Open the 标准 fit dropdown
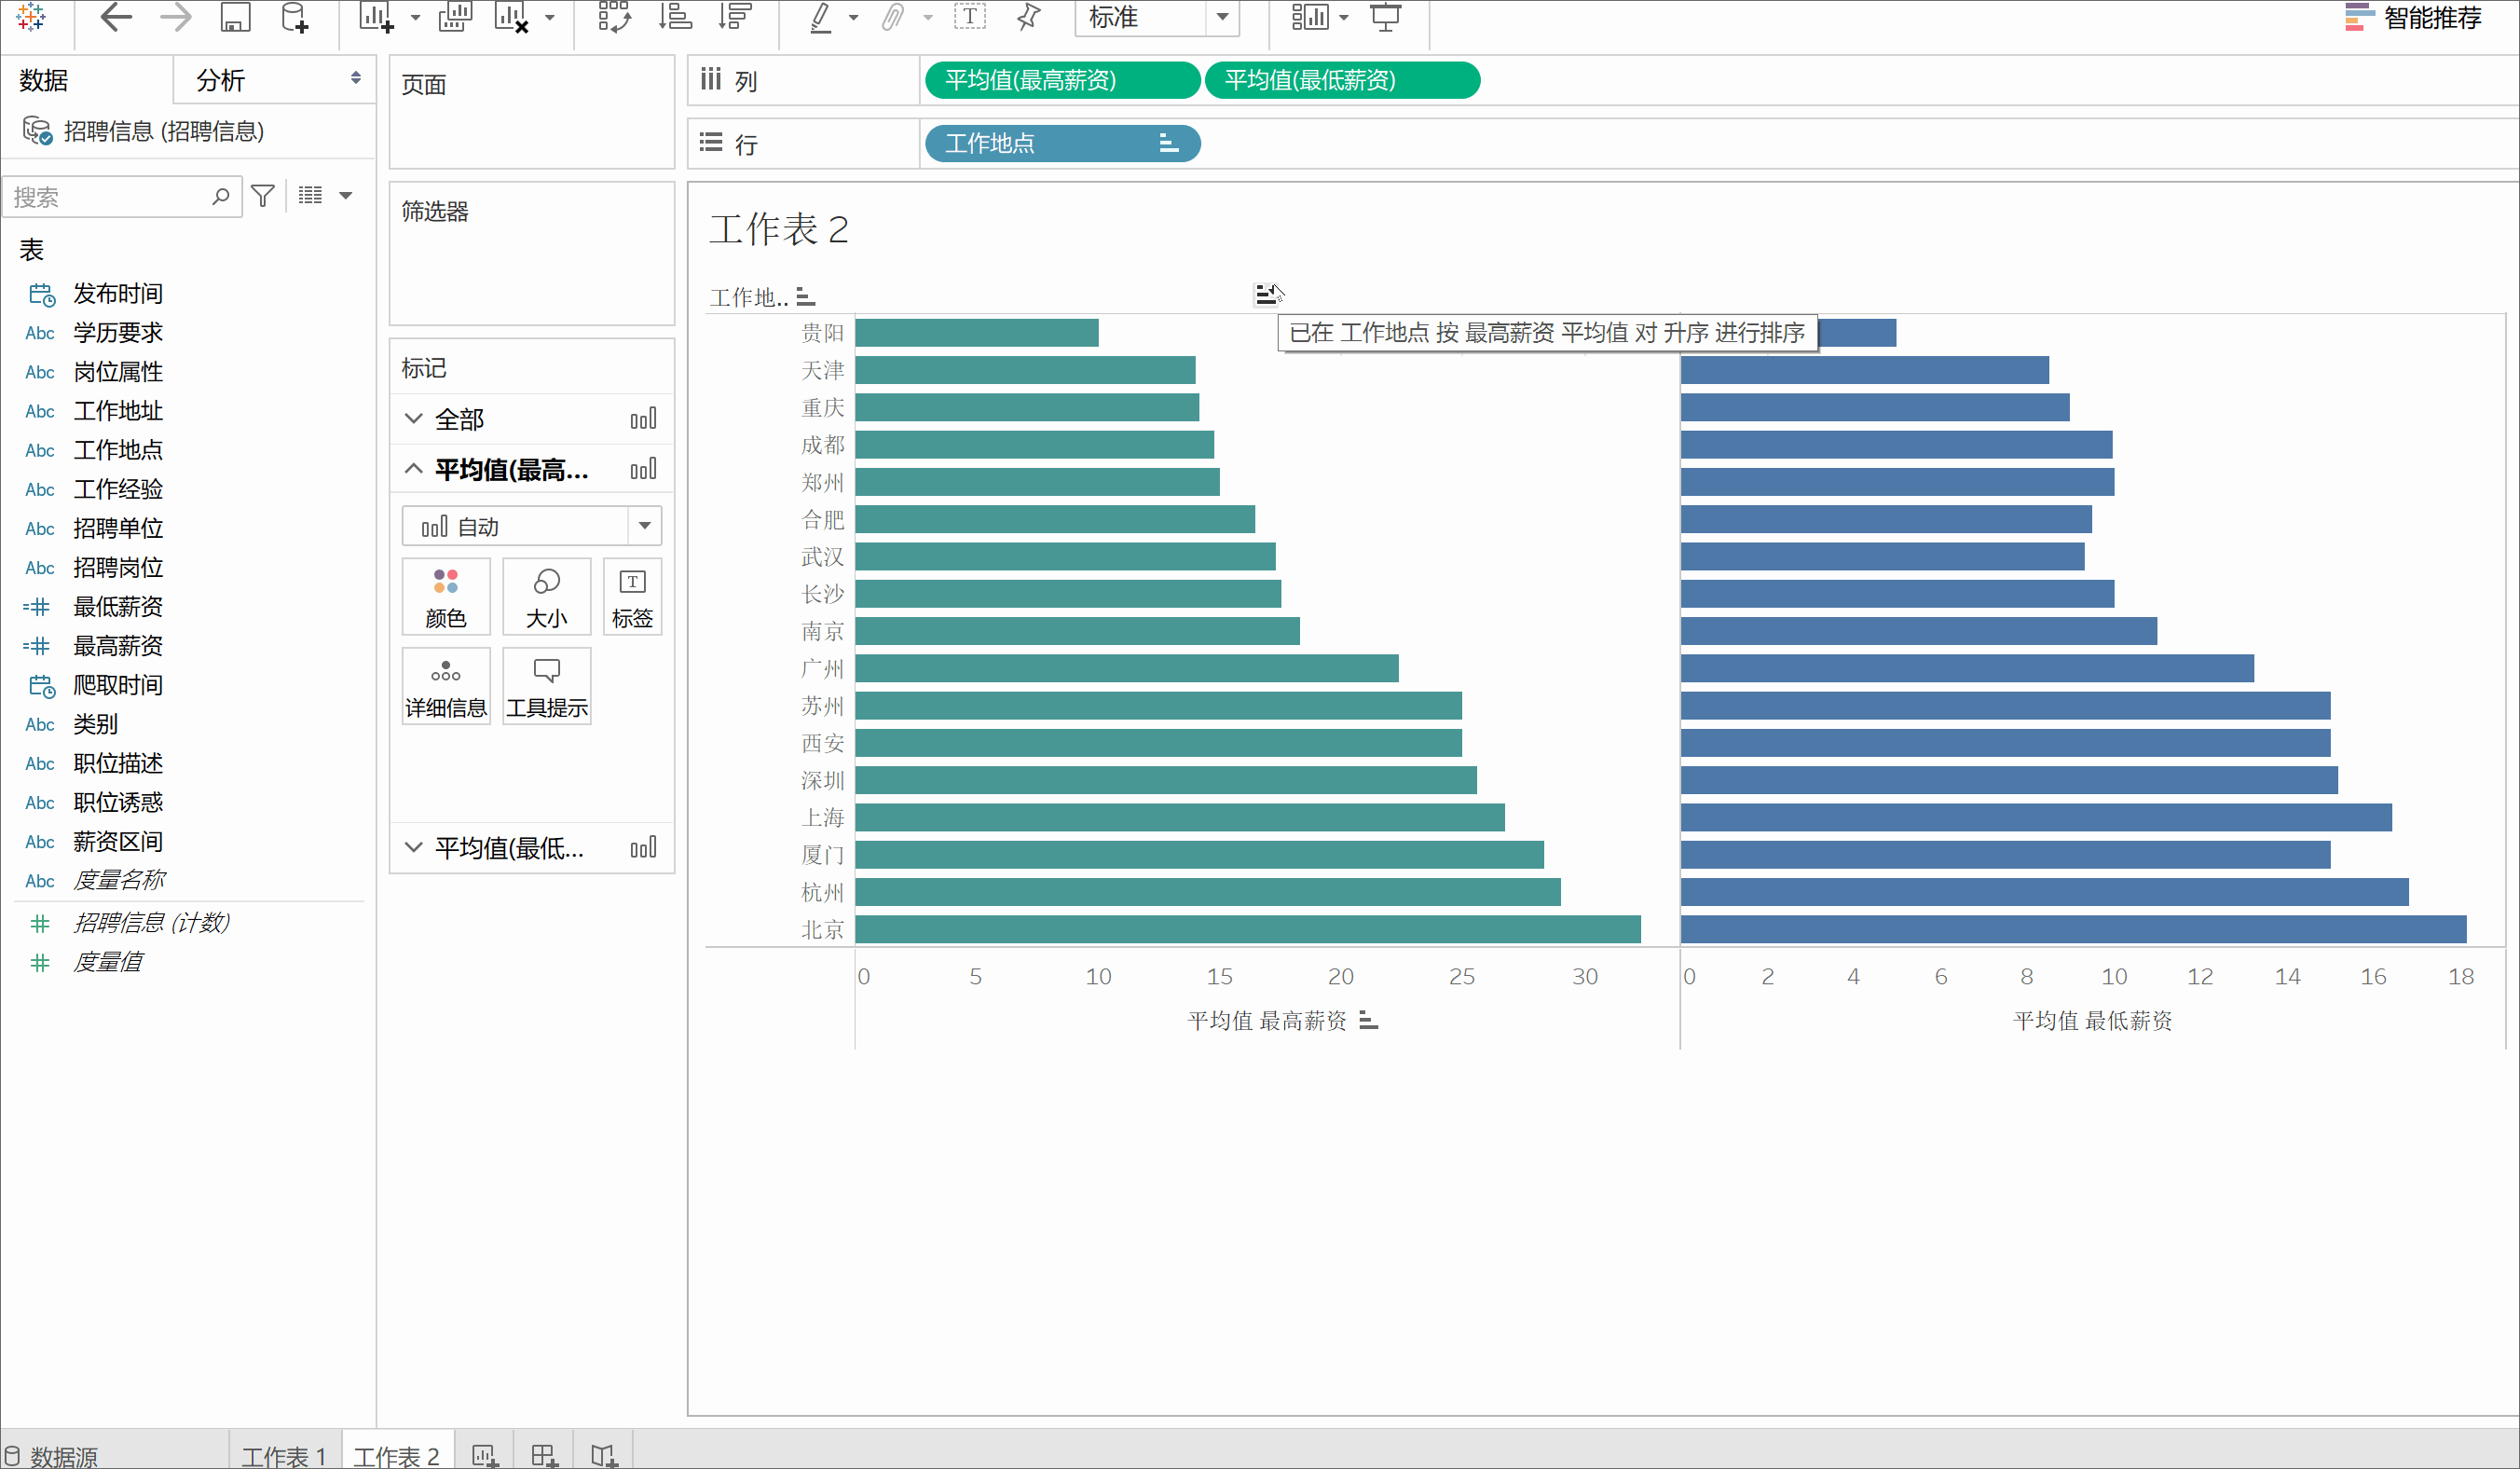The width and height of the screenshot is (2520, 1469). [x=1222, y=17]
